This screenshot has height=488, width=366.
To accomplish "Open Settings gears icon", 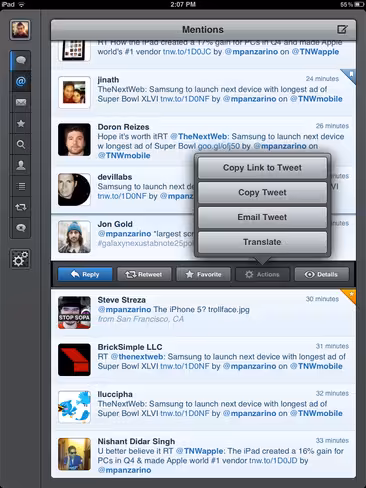I will point(20,259).
